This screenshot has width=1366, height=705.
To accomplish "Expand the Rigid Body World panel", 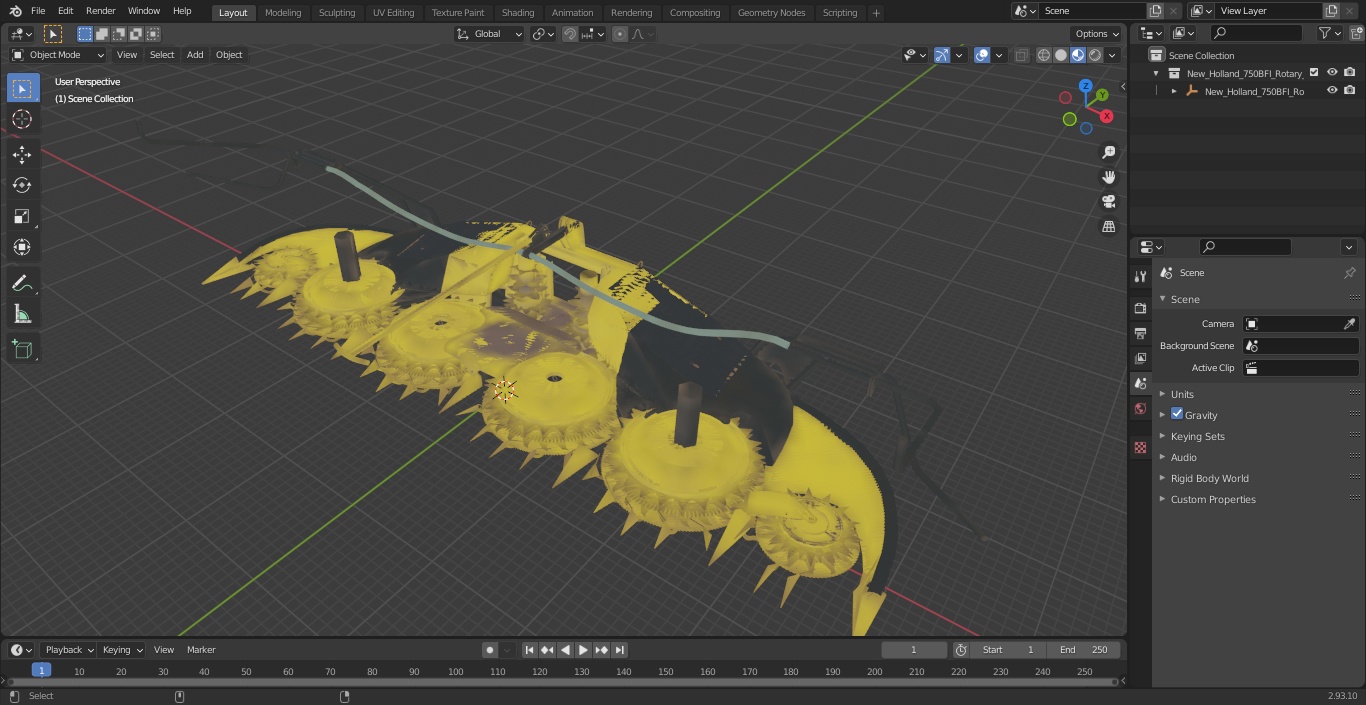I will pyautogui.click(x=1209, y=478).
